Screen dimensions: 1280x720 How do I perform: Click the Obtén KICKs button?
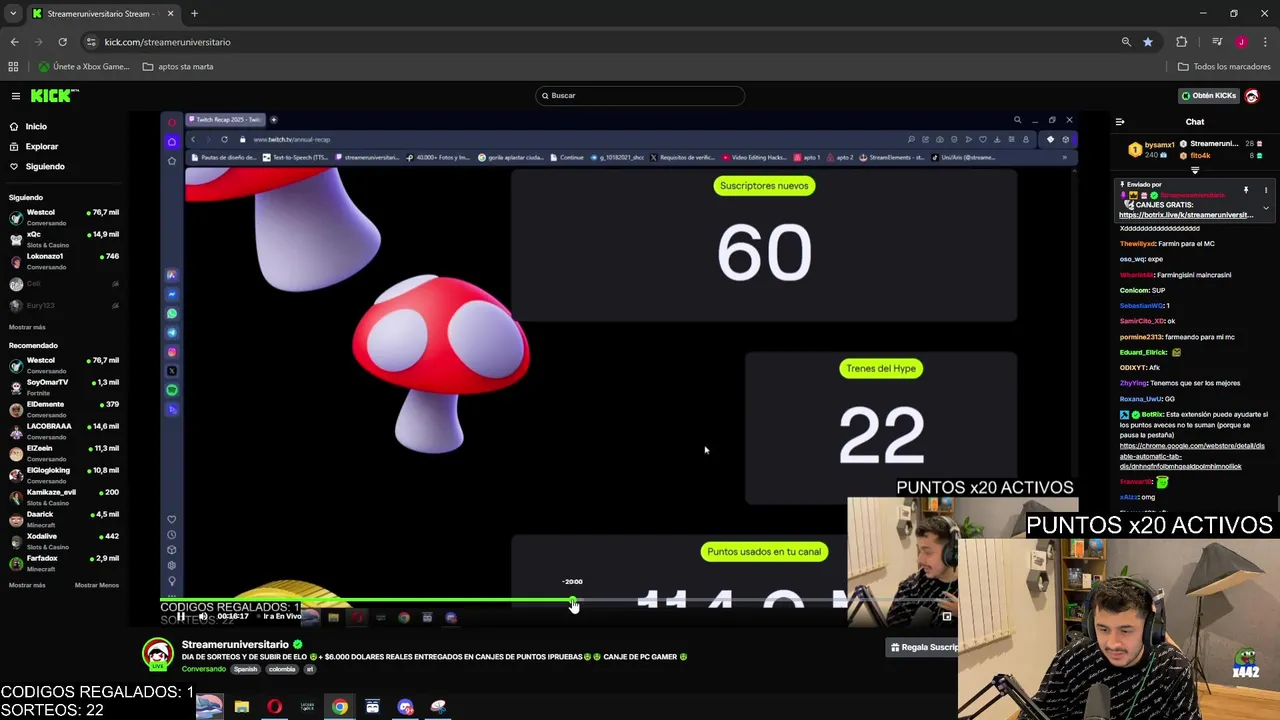tap(1209, 95)
